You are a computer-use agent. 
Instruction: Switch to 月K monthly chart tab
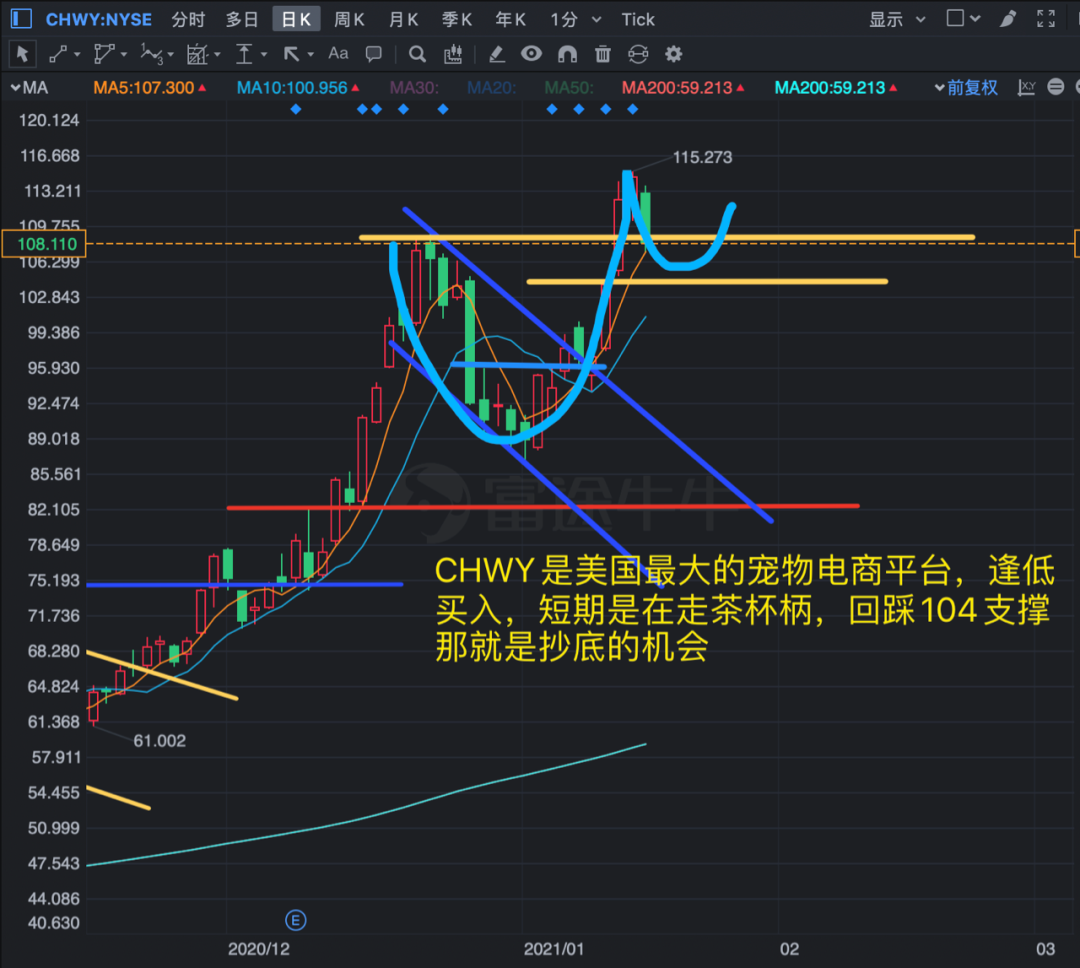(403, 19)
